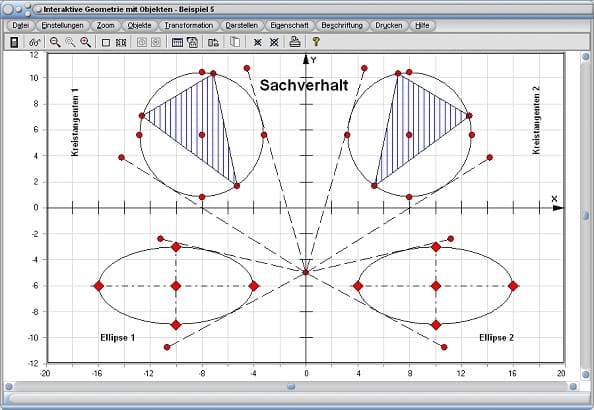
Task: Click the Kreistangenten 2 vertical label
Action: (536, 120)
